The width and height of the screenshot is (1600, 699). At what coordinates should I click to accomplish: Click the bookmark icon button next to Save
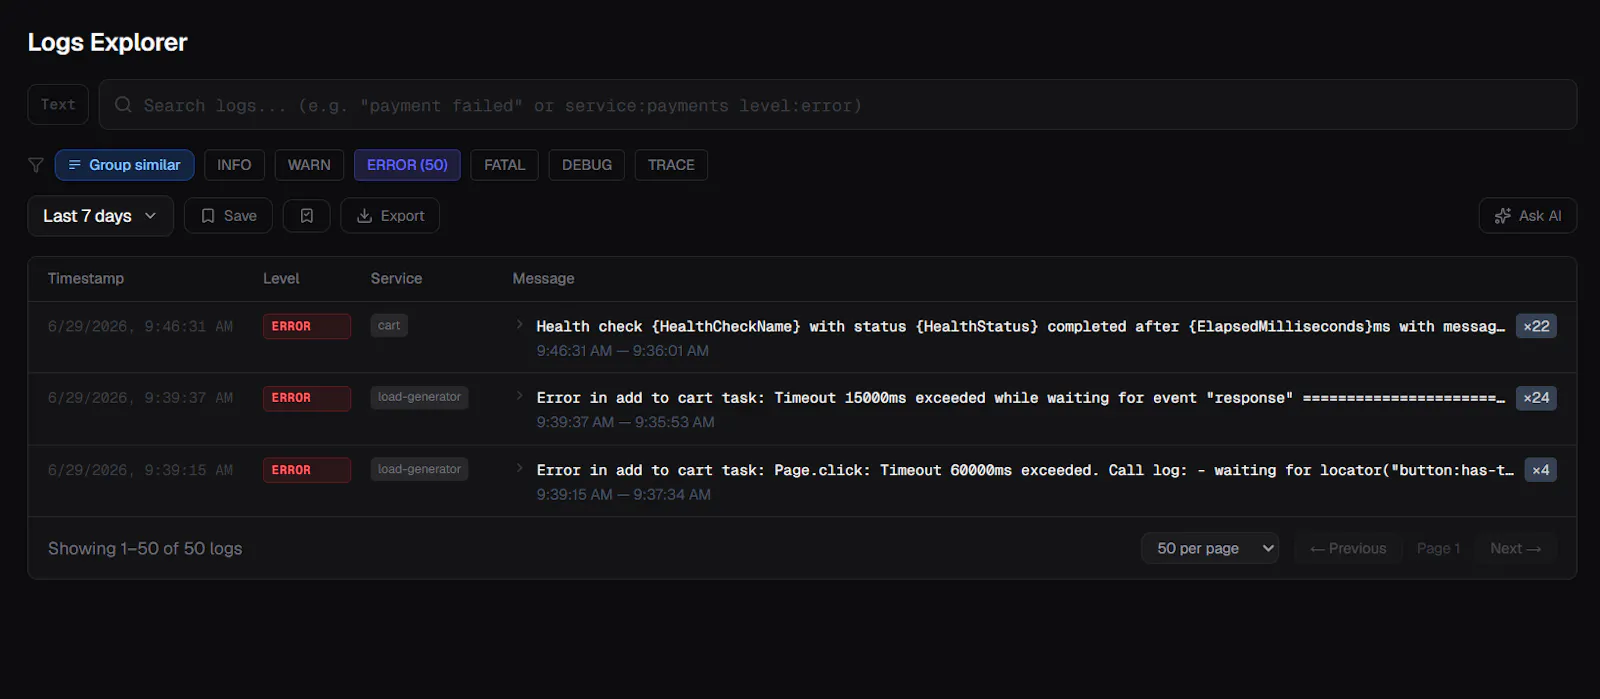(x=307, y=216)
